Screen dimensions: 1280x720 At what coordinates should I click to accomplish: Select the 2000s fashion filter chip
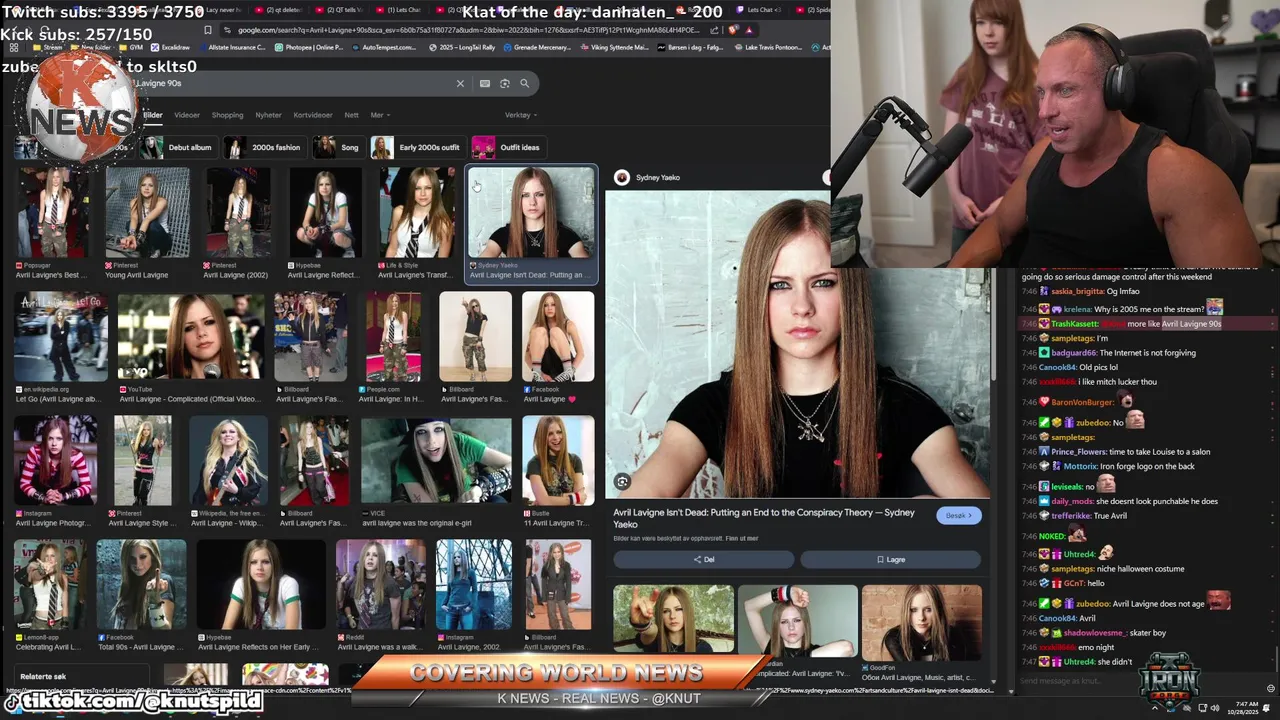(x=264, y=147)
